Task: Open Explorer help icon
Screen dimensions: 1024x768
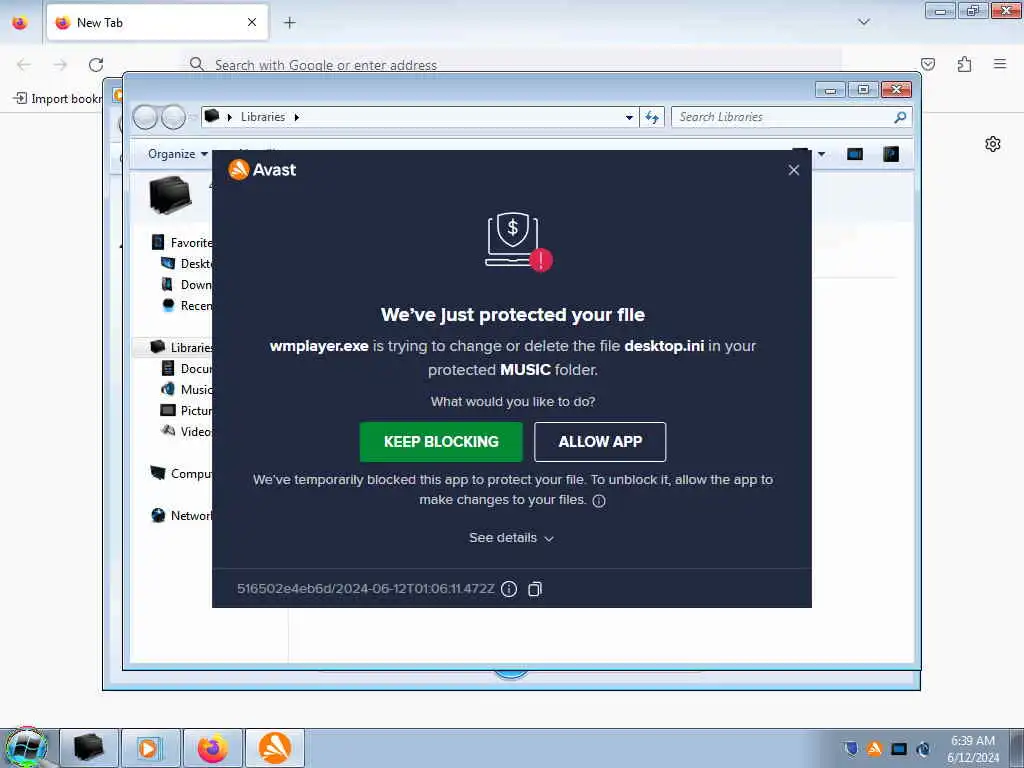Action: 891,154
